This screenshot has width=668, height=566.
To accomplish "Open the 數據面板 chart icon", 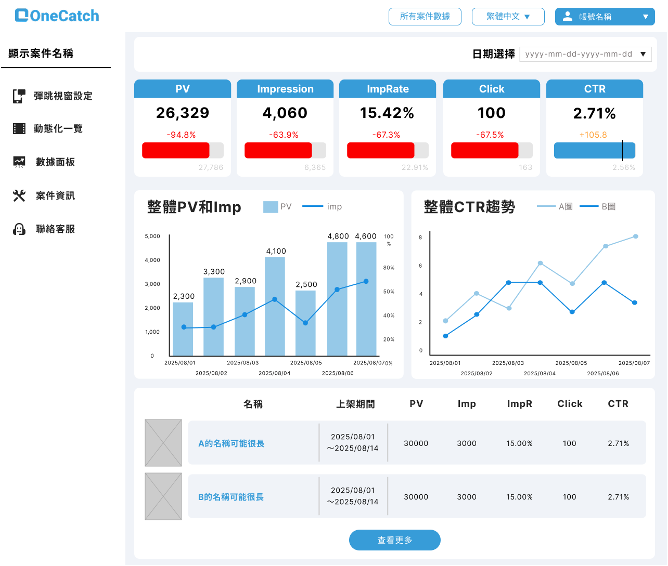I will [19, 161].
